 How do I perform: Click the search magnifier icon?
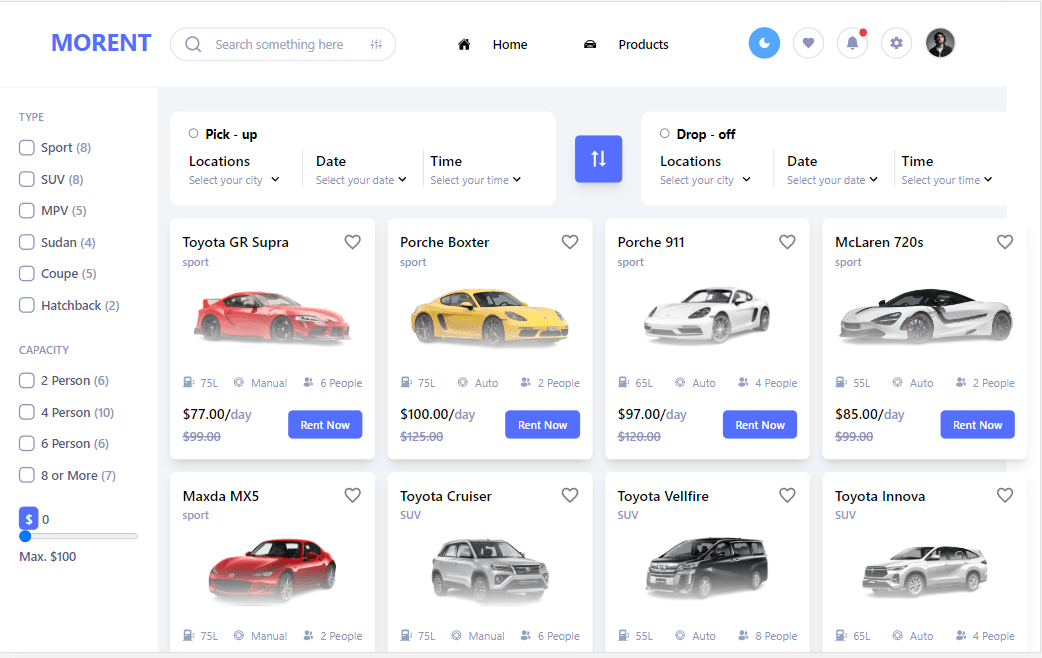coord(193,45)
